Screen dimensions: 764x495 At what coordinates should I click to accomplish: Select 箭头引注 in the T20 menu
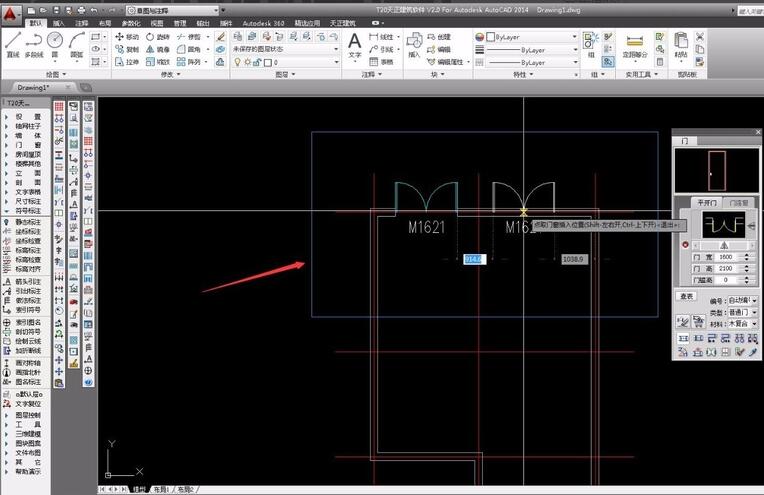(28, 282)
